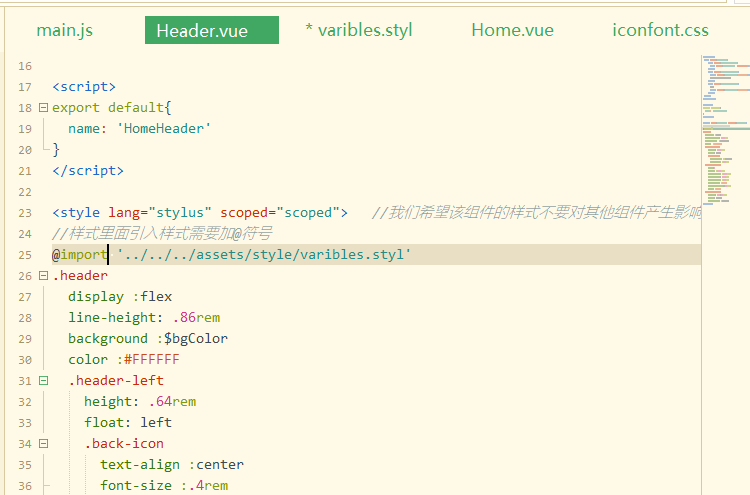This screenshot has width=750, height=495.
Task: Open the iconfont.css tab
Action: point(660,30)
